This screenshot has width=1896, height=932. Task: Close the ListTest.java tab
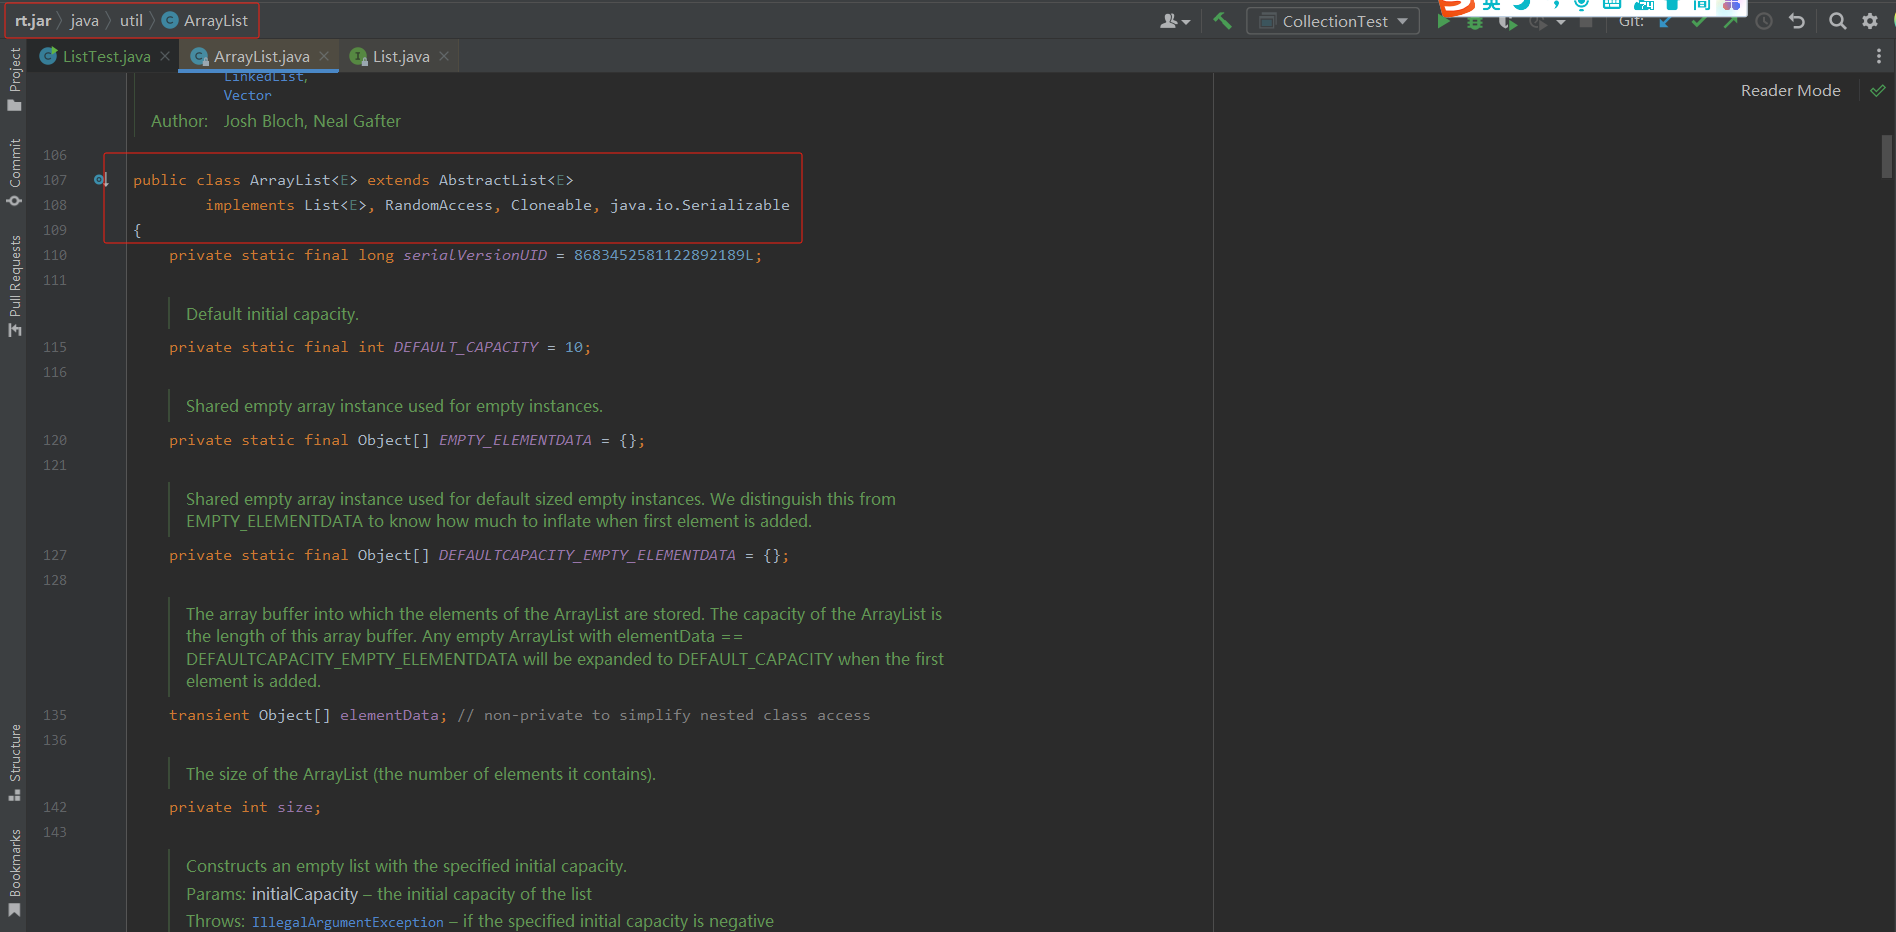(165, 57)
